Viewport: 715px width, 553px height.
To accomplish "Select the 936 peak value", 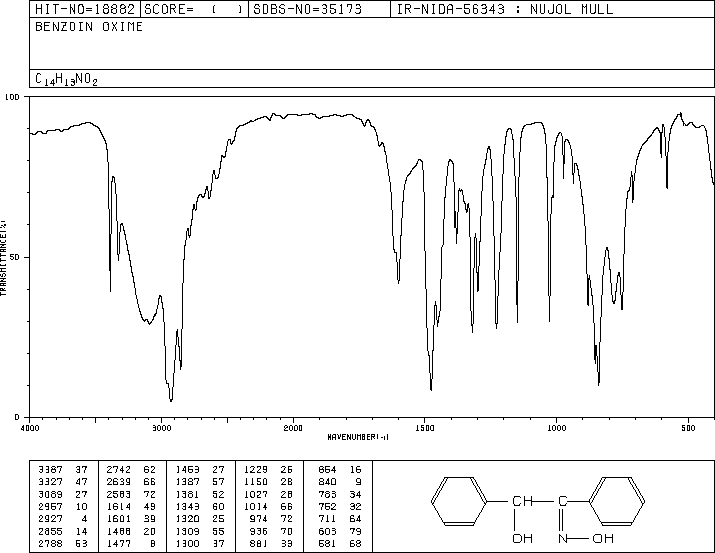I will (x=259, y=532).
